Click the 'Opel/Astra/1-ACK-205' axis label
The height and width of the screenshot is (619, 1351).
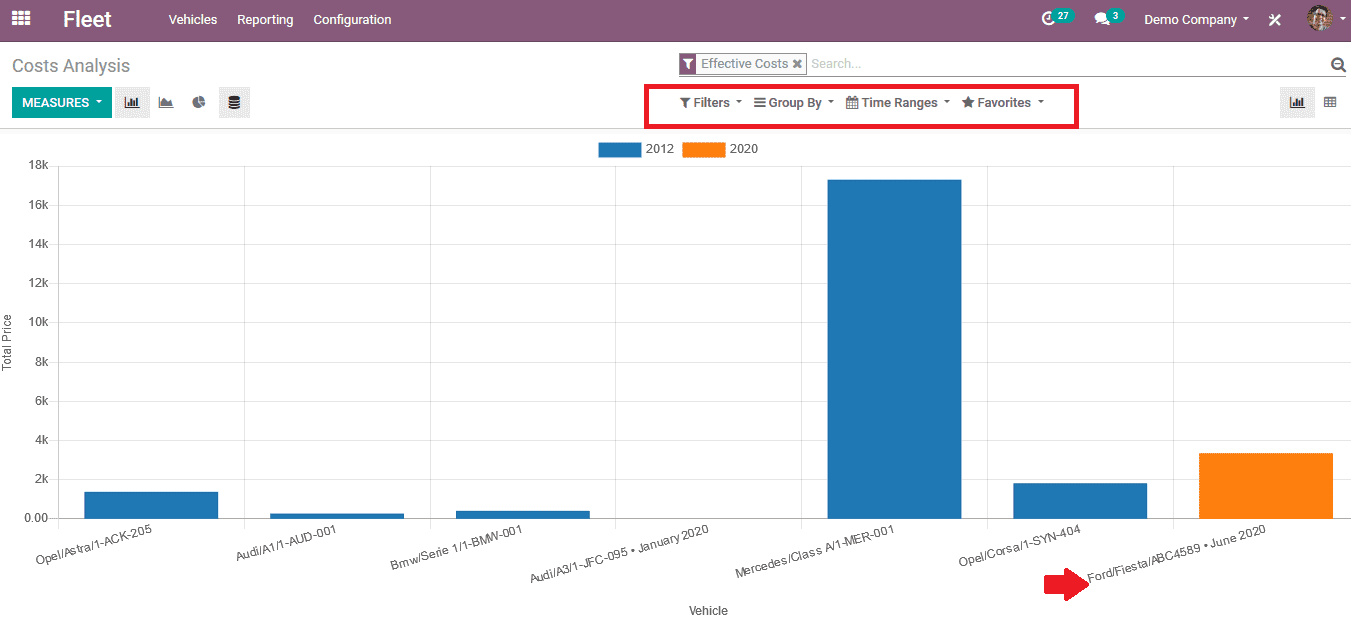(94, 544)
